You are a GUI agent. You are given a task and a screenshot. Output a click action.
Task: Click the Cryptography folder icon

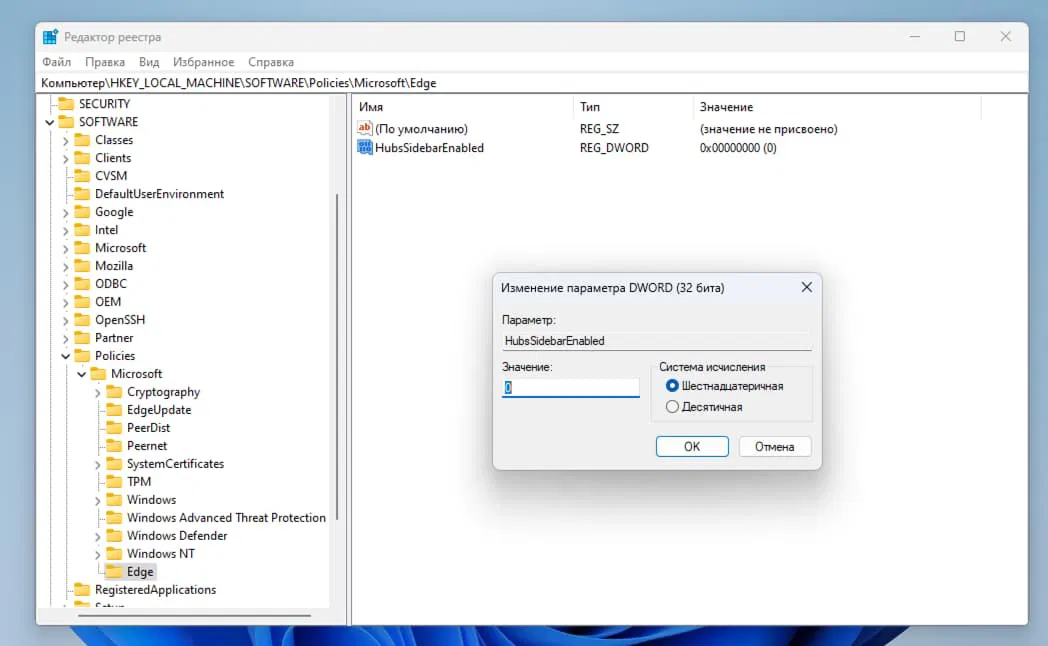[x=114, y=392]
